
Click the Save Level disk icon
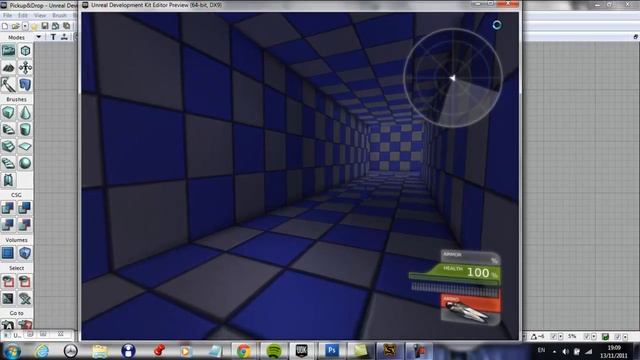[x=45, y=26]
